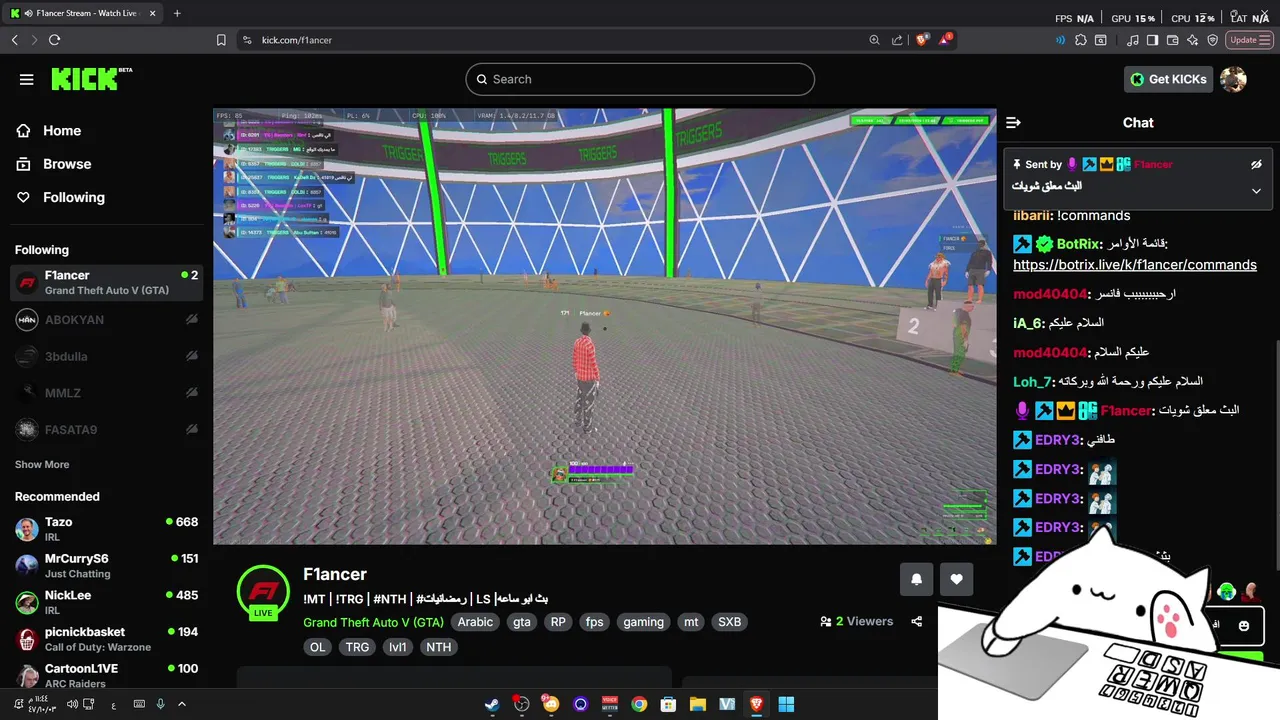Toggle follow heart button

(956, 579)
